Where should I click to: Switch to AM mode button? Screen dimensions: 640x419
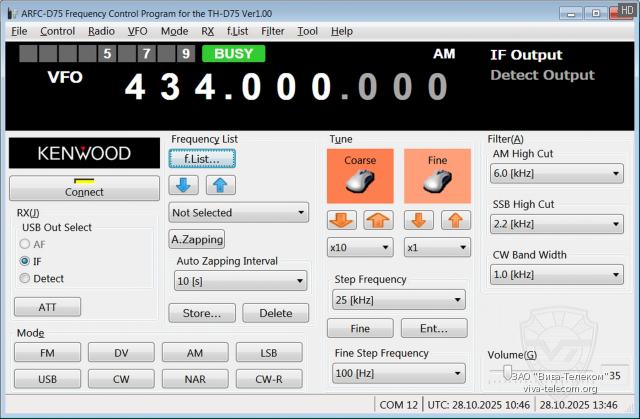click(x=195, y=352)
